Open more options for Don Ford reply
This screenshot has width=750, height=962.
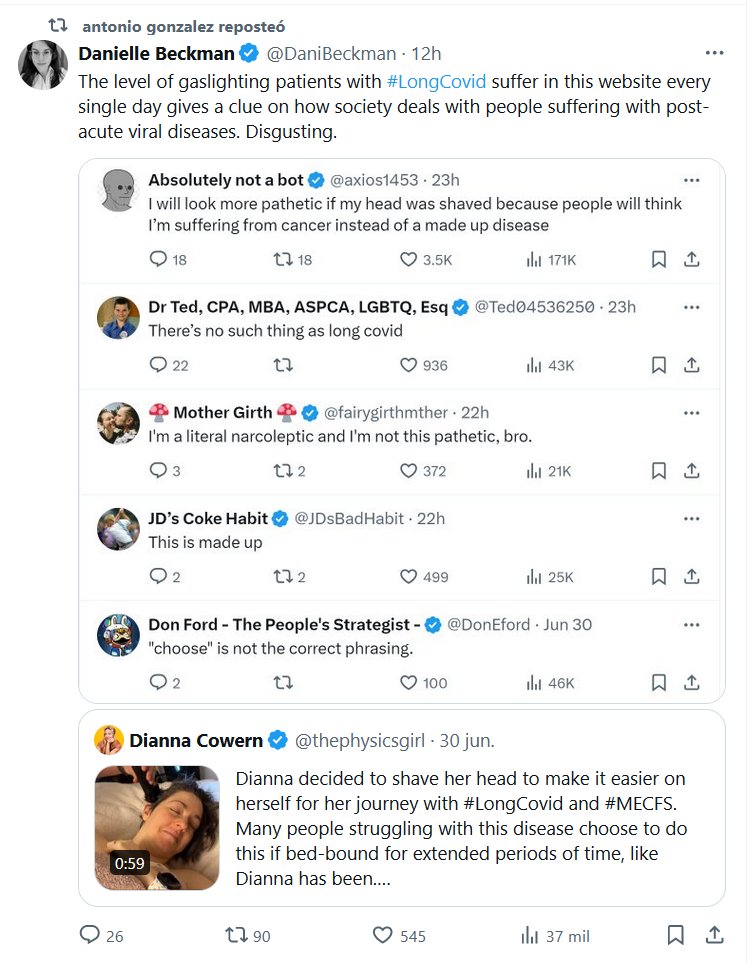(x=691, y=624)
